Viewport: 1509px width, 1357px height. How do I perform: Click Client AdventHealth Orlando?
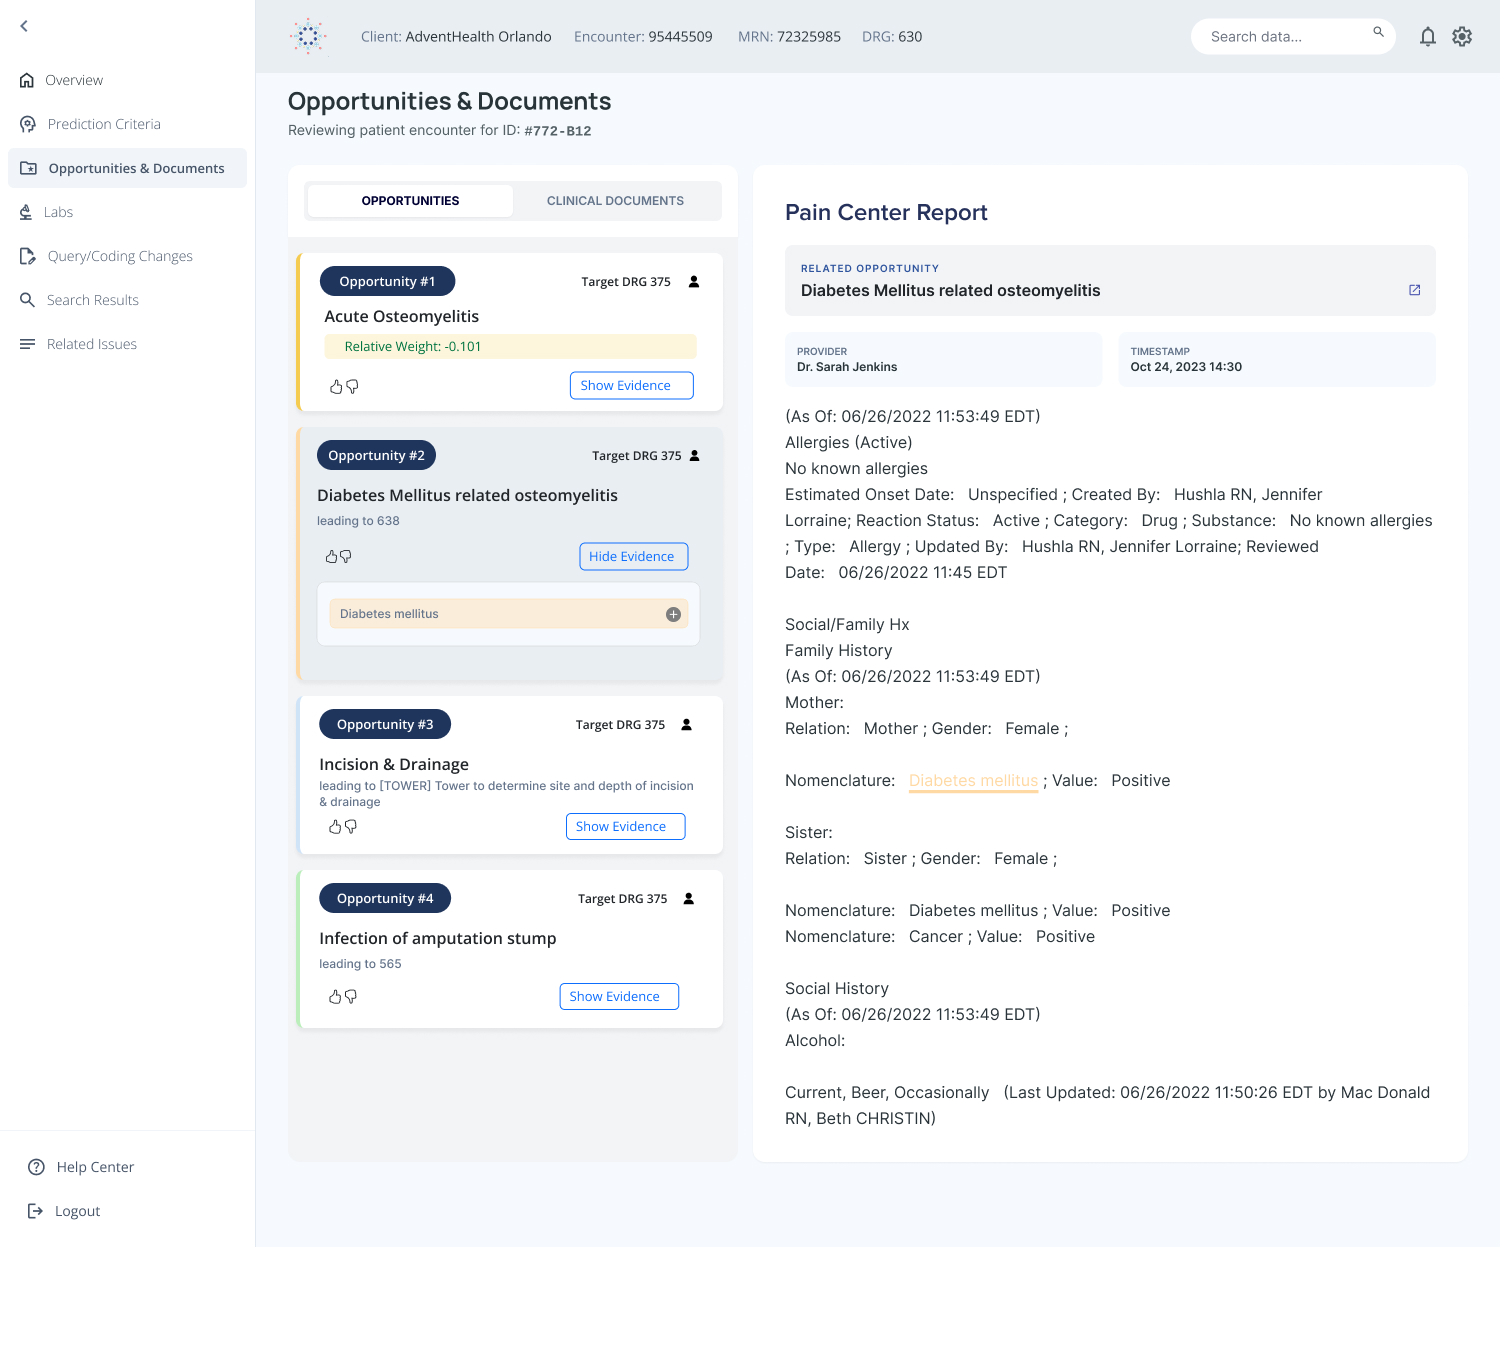(x=456, y=37)
